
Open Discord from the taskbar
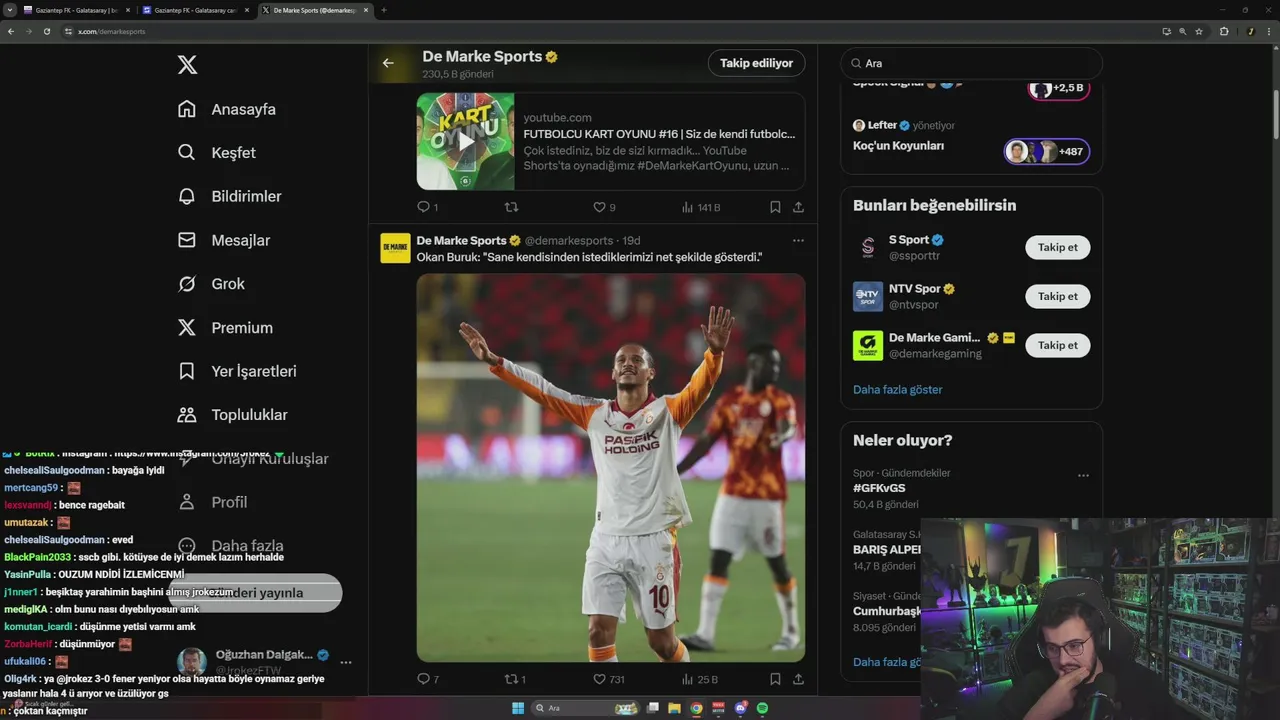click(741, 708)
